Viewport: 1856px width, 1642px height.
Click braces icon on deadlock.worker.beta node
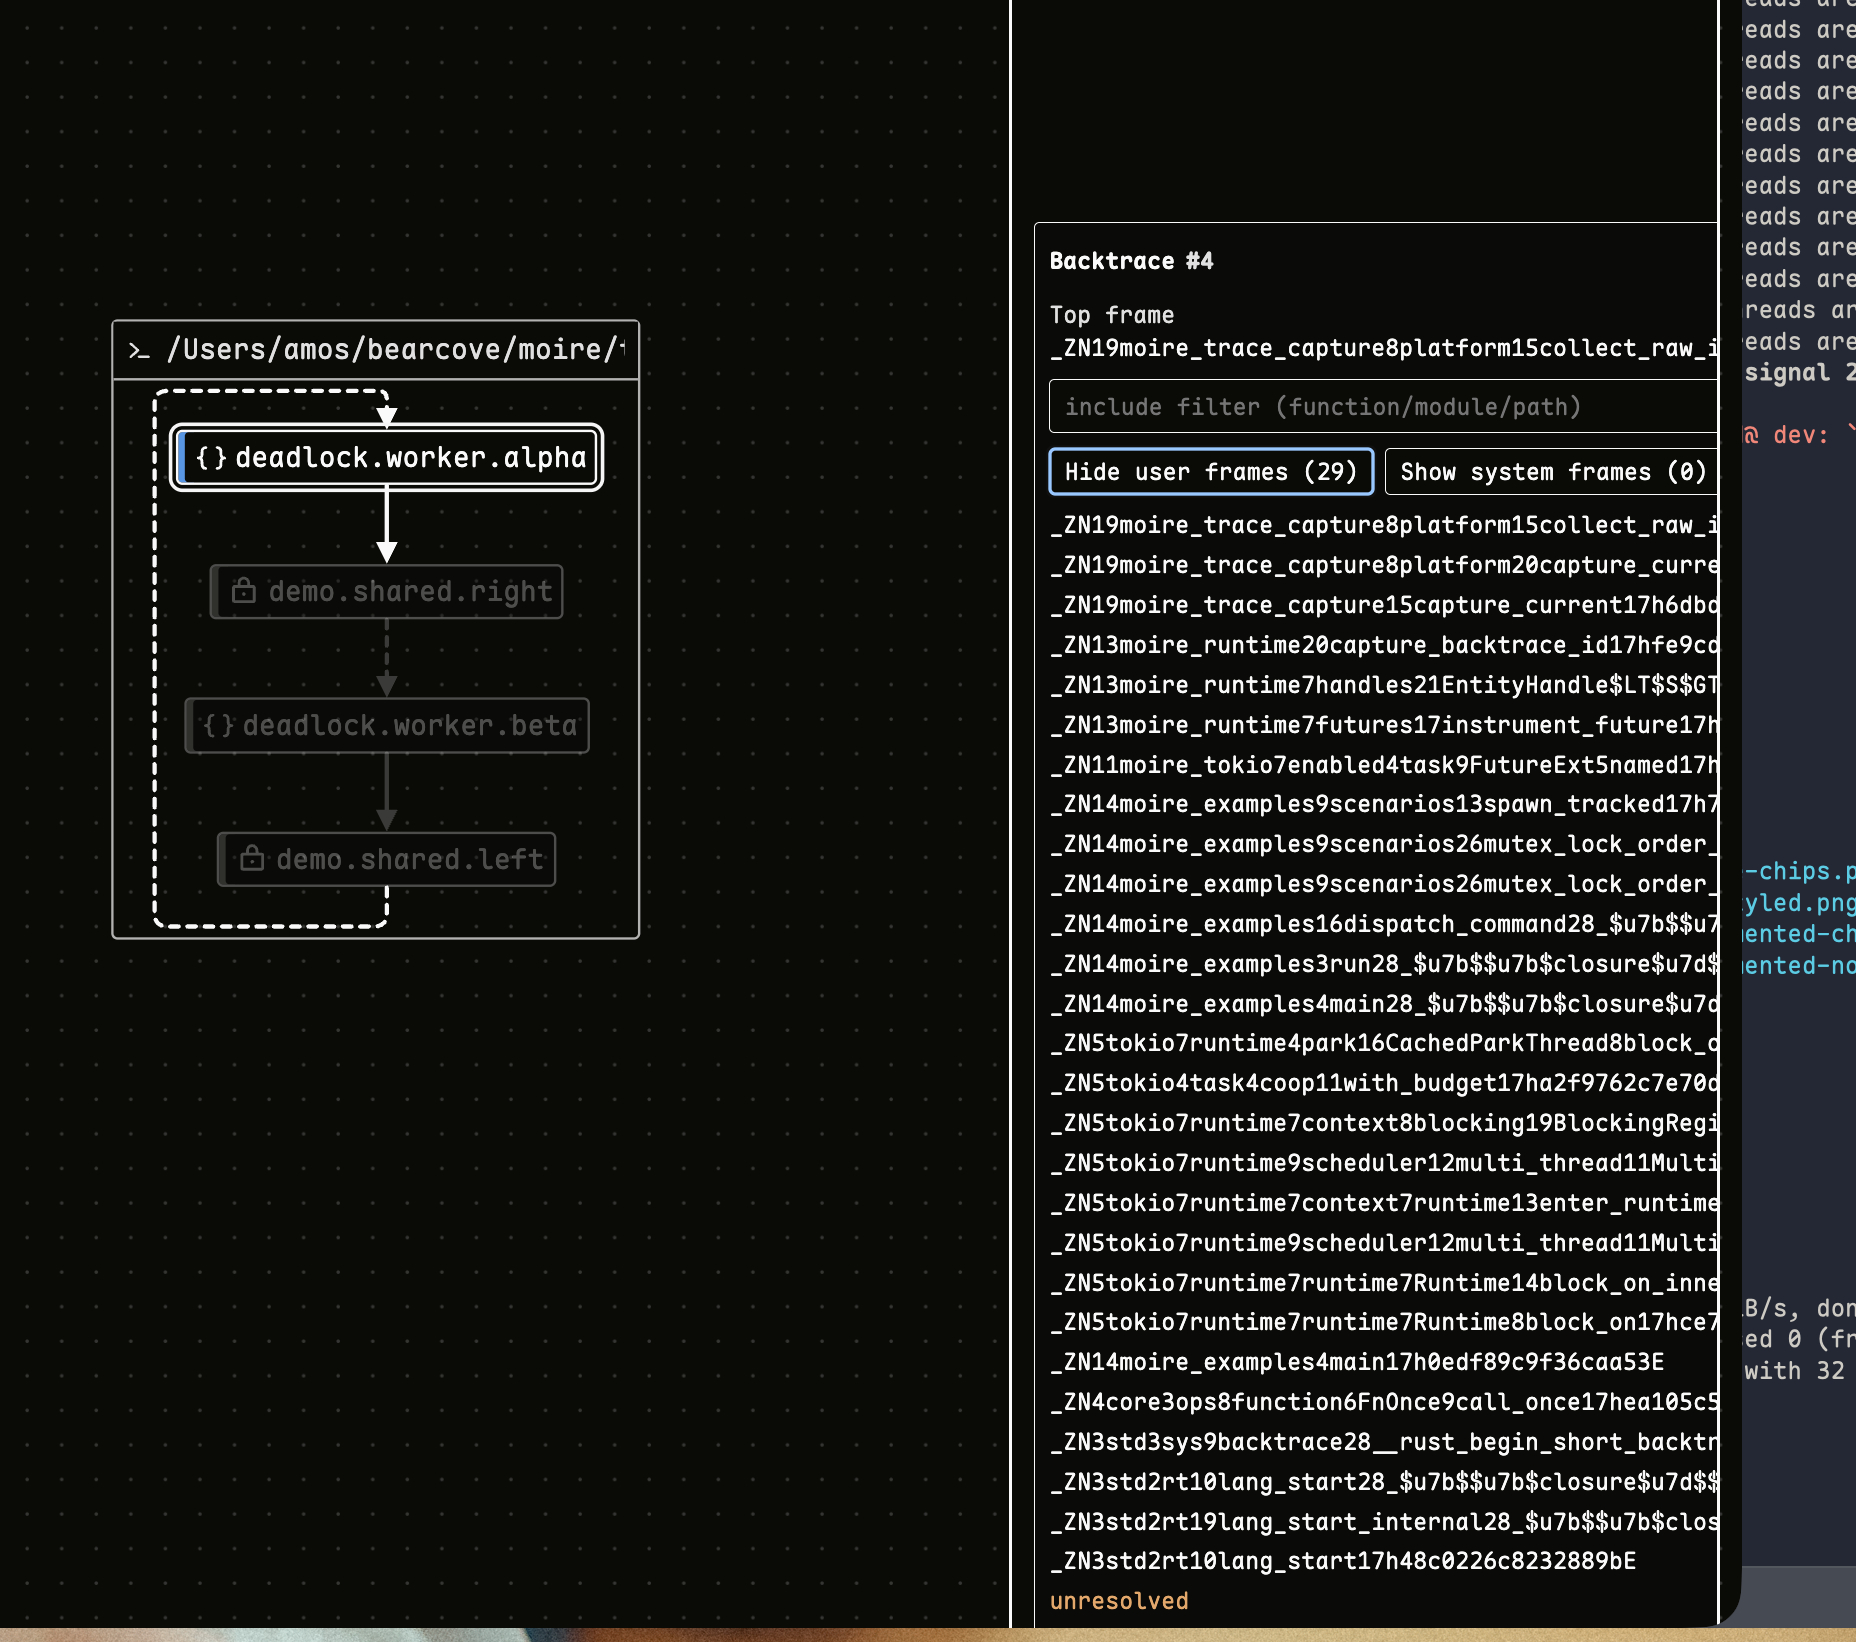tap(218, 725)
